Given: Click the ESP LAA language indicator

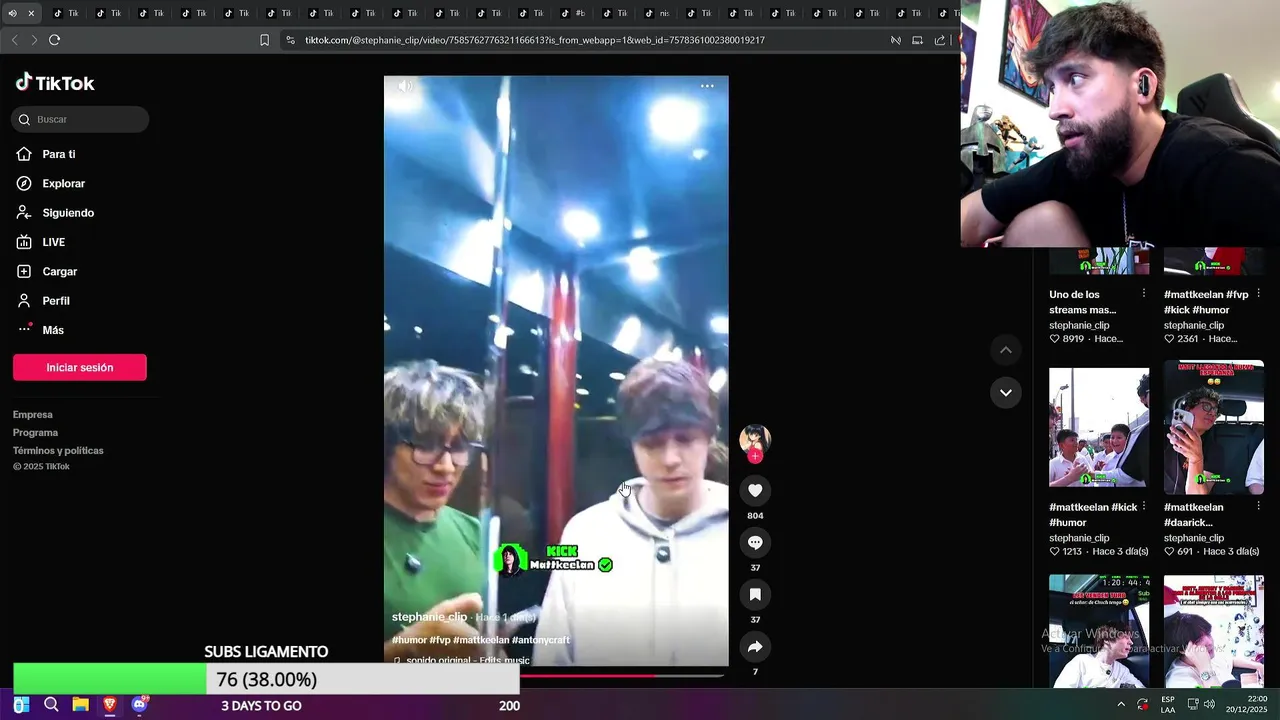Looking at the screenshot, I should [1168, 705].
